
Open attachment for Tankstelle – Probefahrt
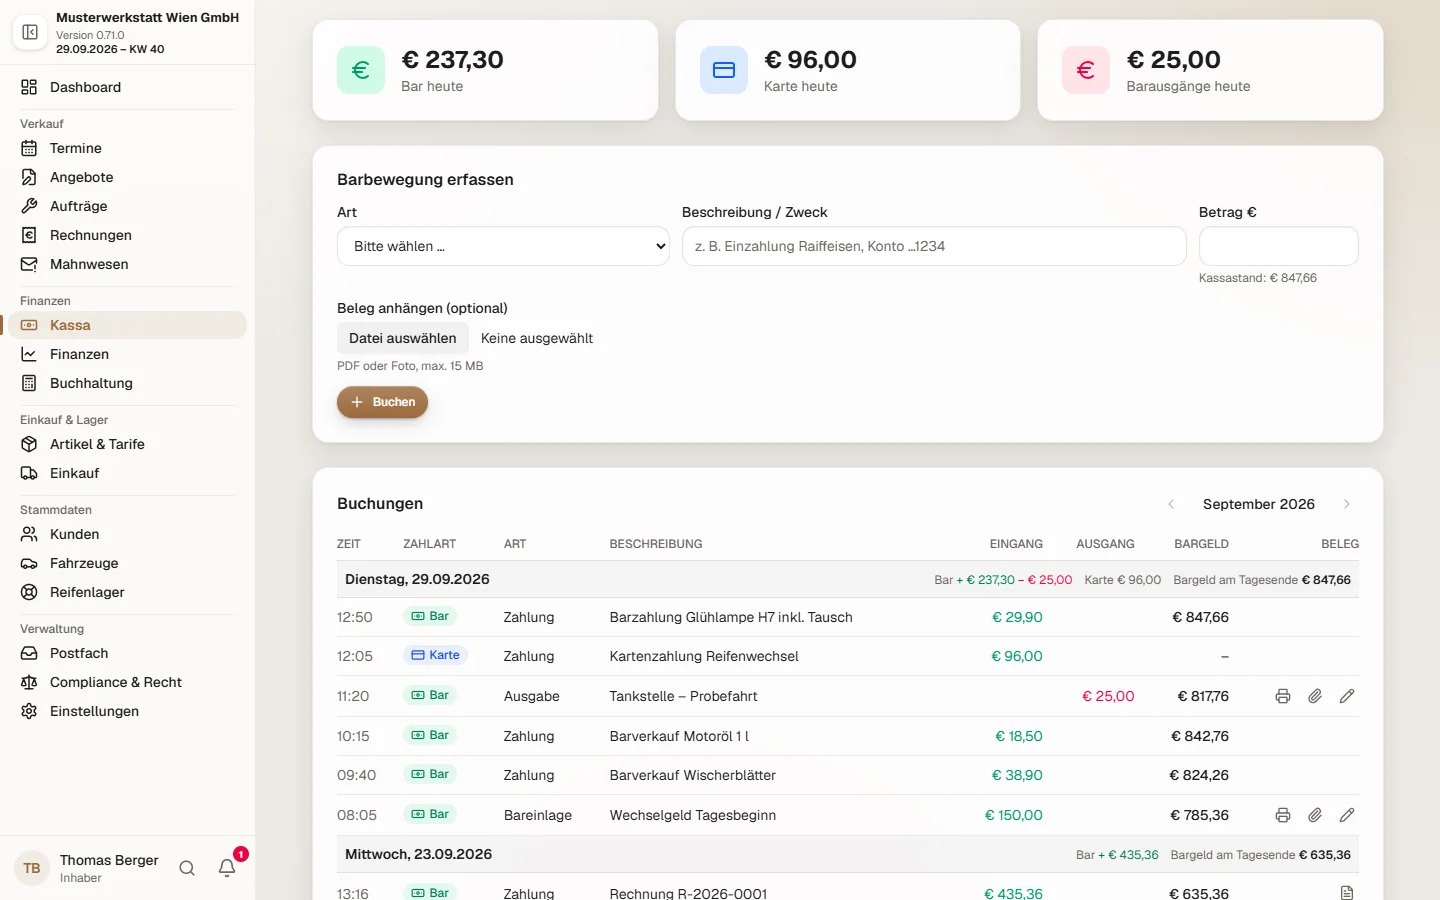pos(1315,696)
